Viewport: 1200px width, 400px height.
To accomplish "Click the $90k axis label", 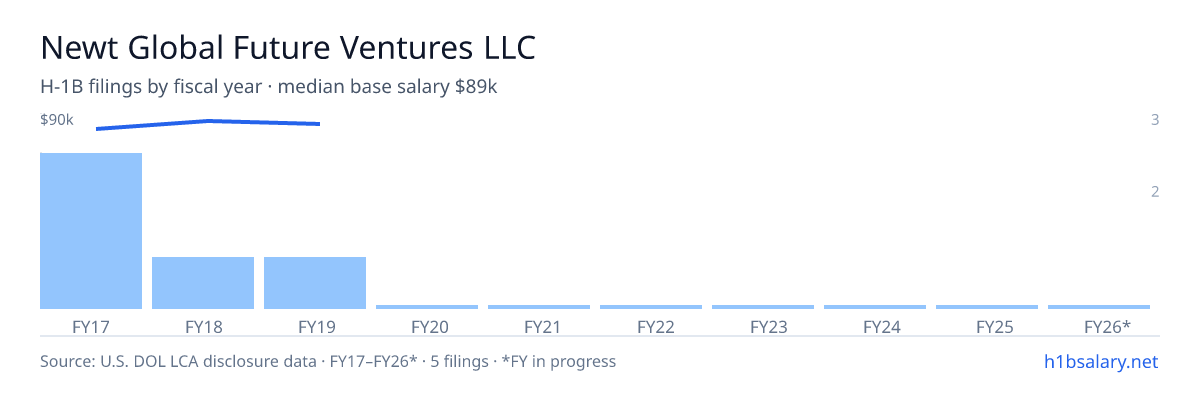I will [x=57, y=120].
